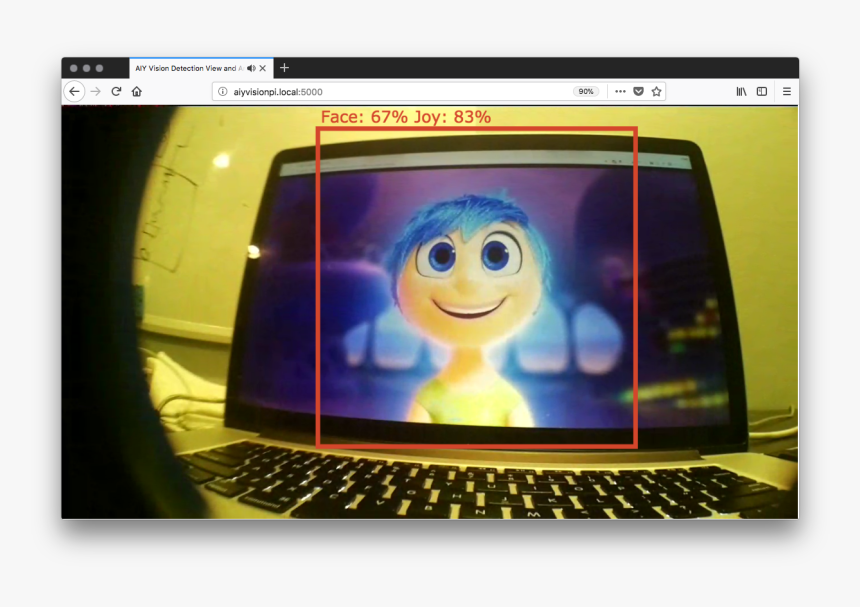The image size is (860, 607).
Task: Maximize the window with the third dot
Action: coord(99,68)
